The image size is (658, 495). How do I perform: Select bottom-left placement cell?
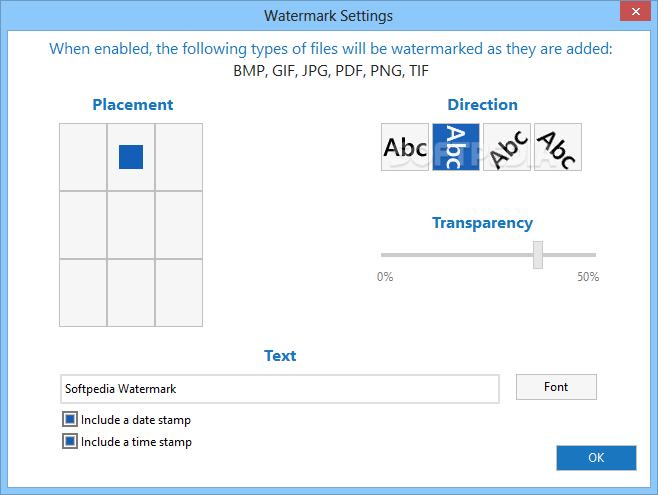[x=83, y=293]
